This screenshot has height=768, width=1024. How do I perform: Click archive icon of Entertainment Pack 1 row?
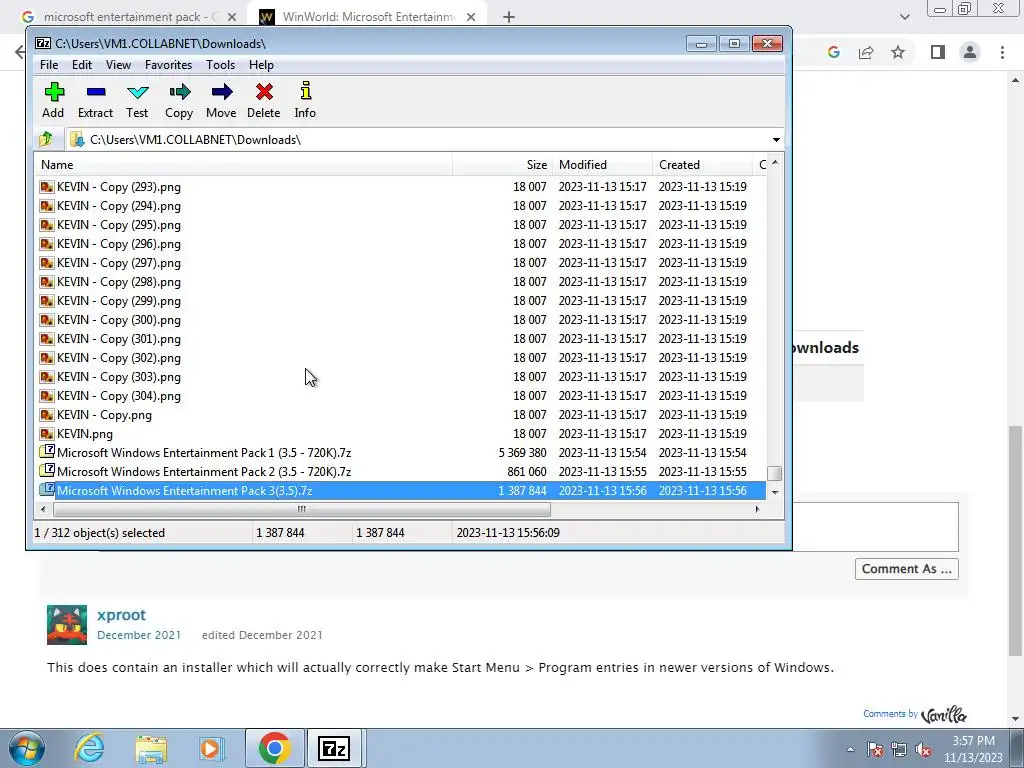click(46, 452)
